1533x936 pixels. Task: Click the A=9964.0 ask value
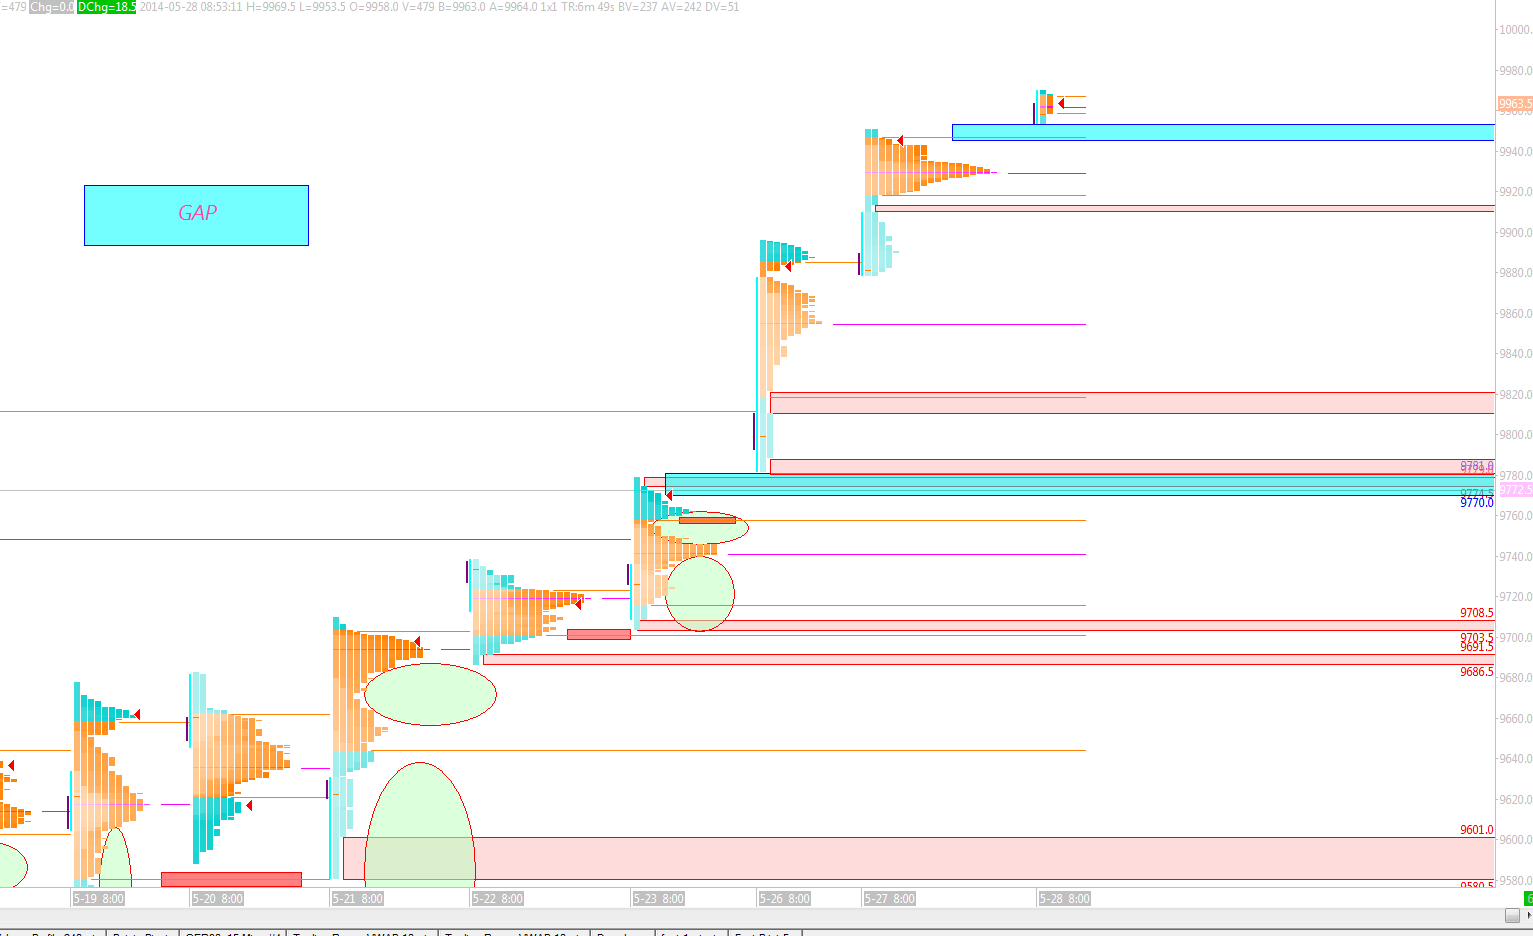tap(513, 7)
